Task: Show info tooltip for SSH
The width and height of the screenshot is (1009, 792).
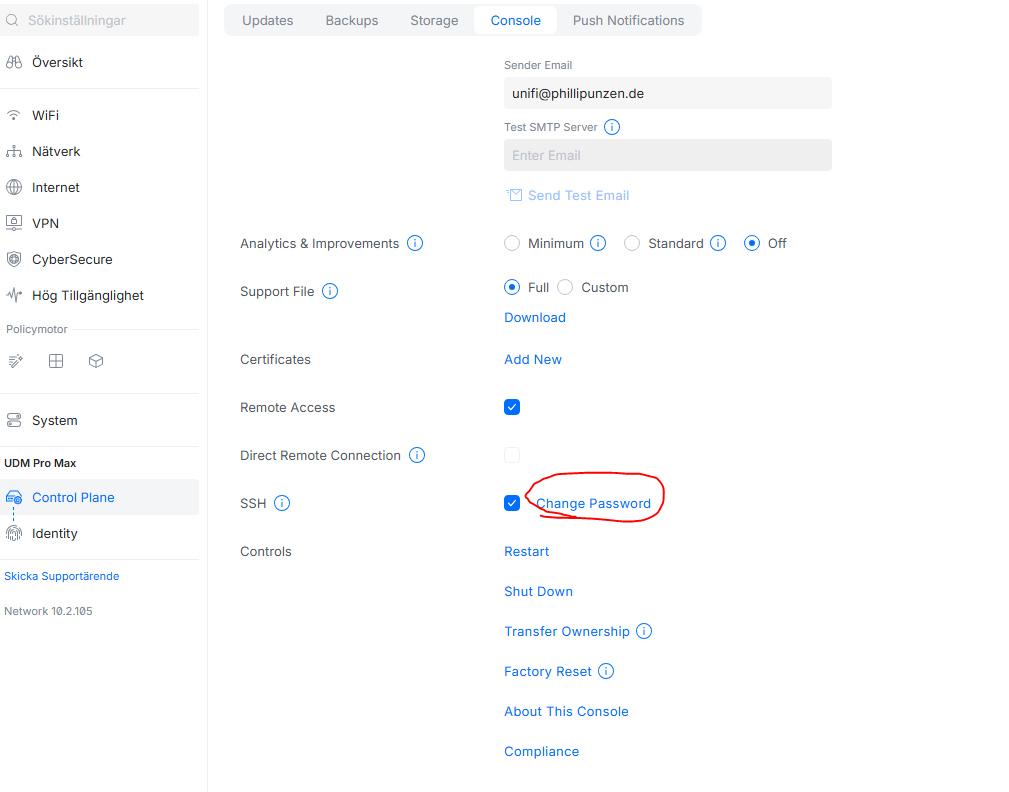Action: click(282, 503)
